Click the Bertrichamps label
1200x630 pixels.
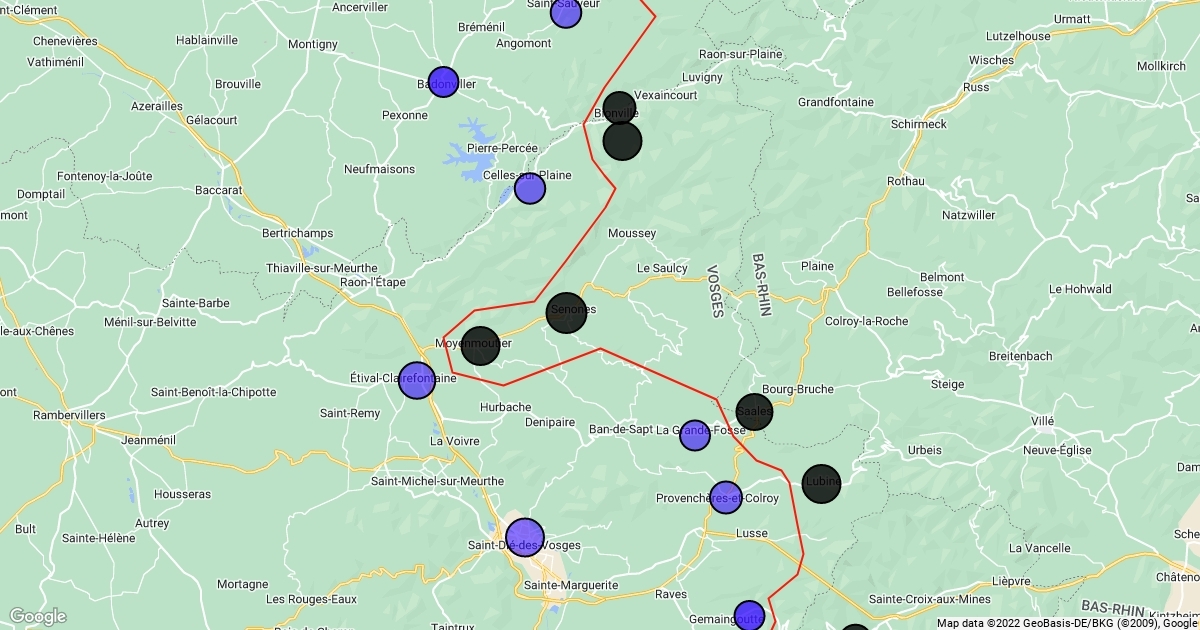pyautogui.click(x=296, y=233)
